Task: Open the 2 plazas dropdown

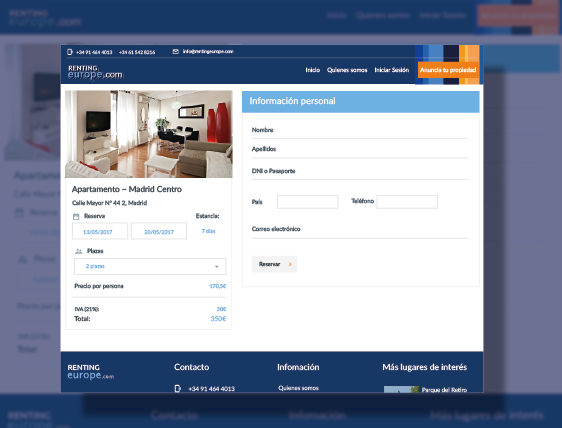Action: point(150,266)
